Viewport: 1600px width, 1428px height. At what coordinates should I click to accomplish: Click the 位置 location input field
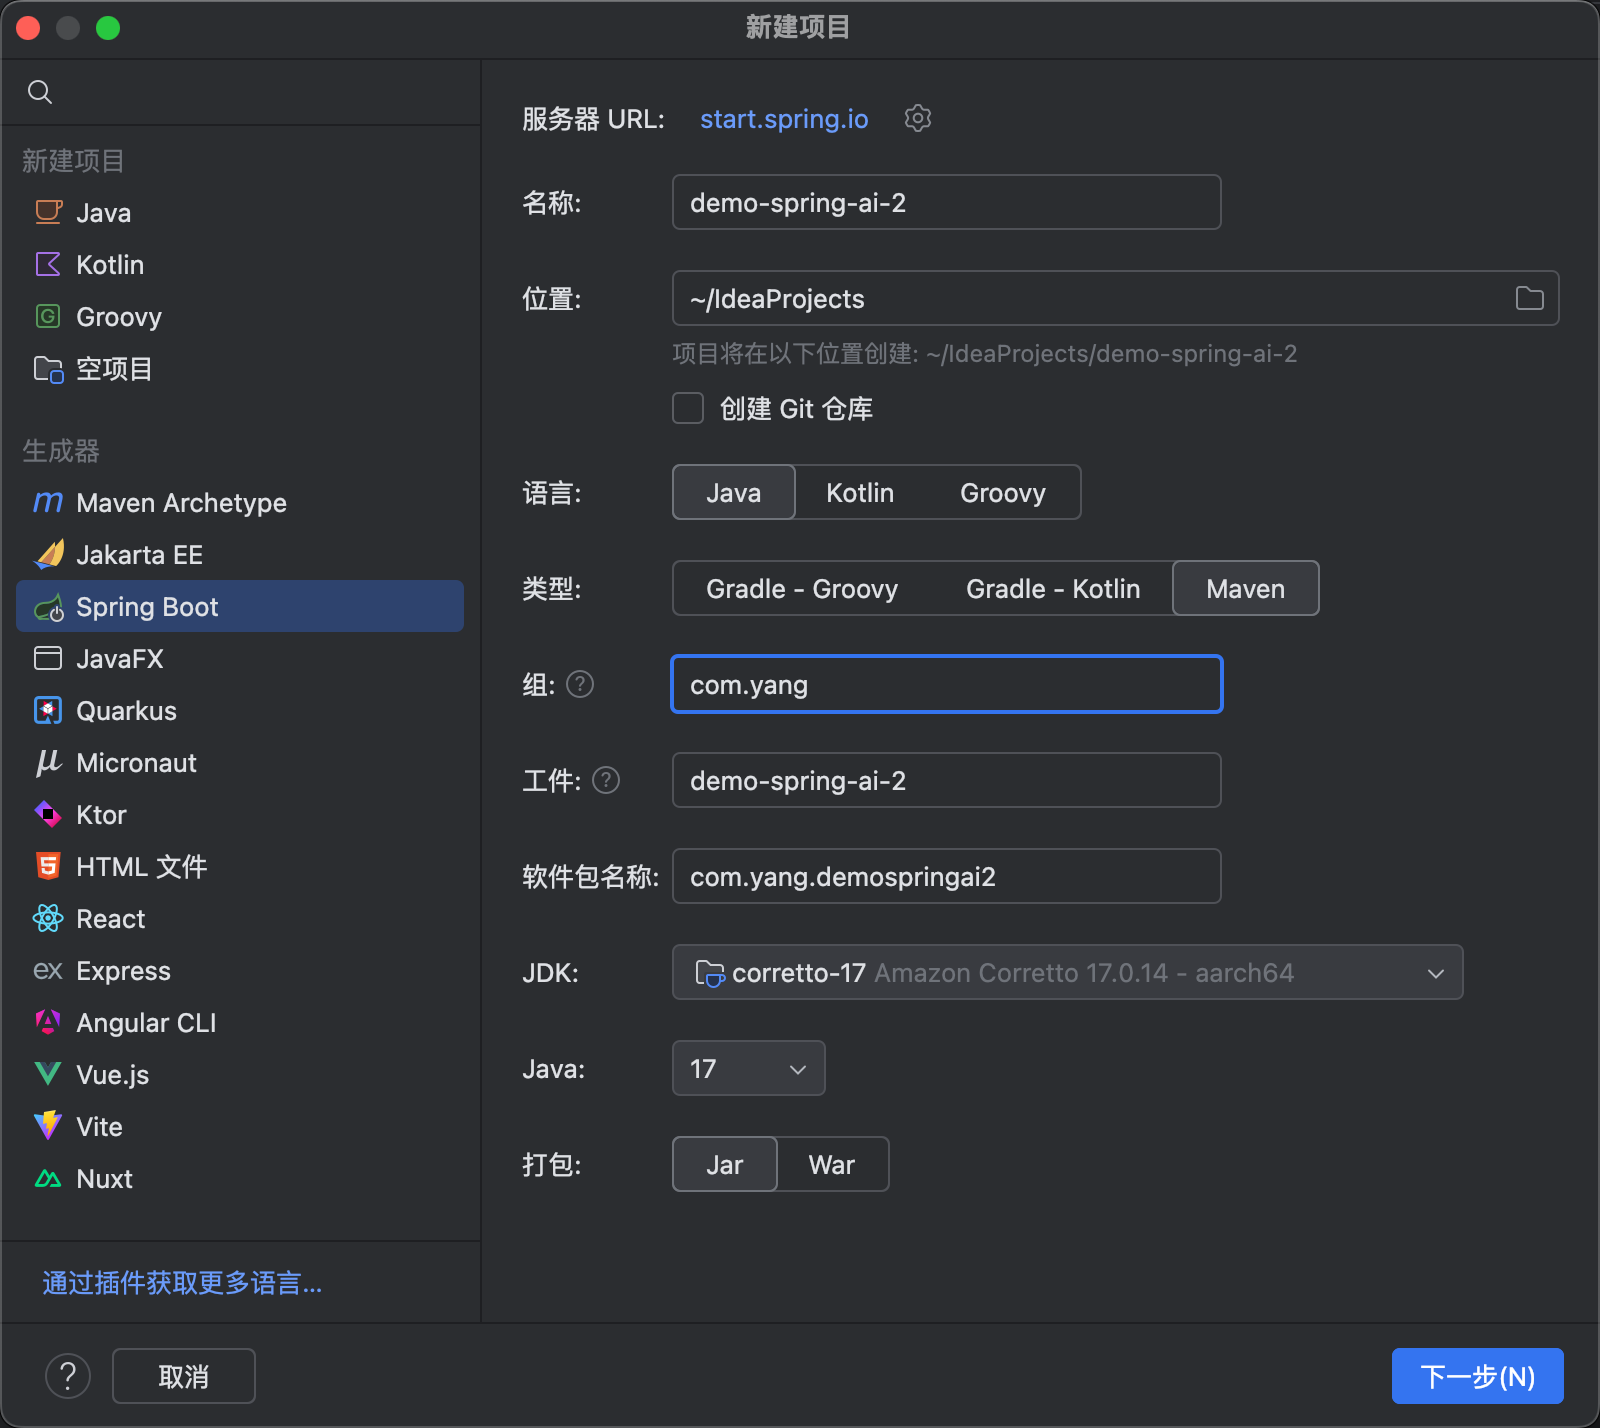click(x=1116, y=298)
